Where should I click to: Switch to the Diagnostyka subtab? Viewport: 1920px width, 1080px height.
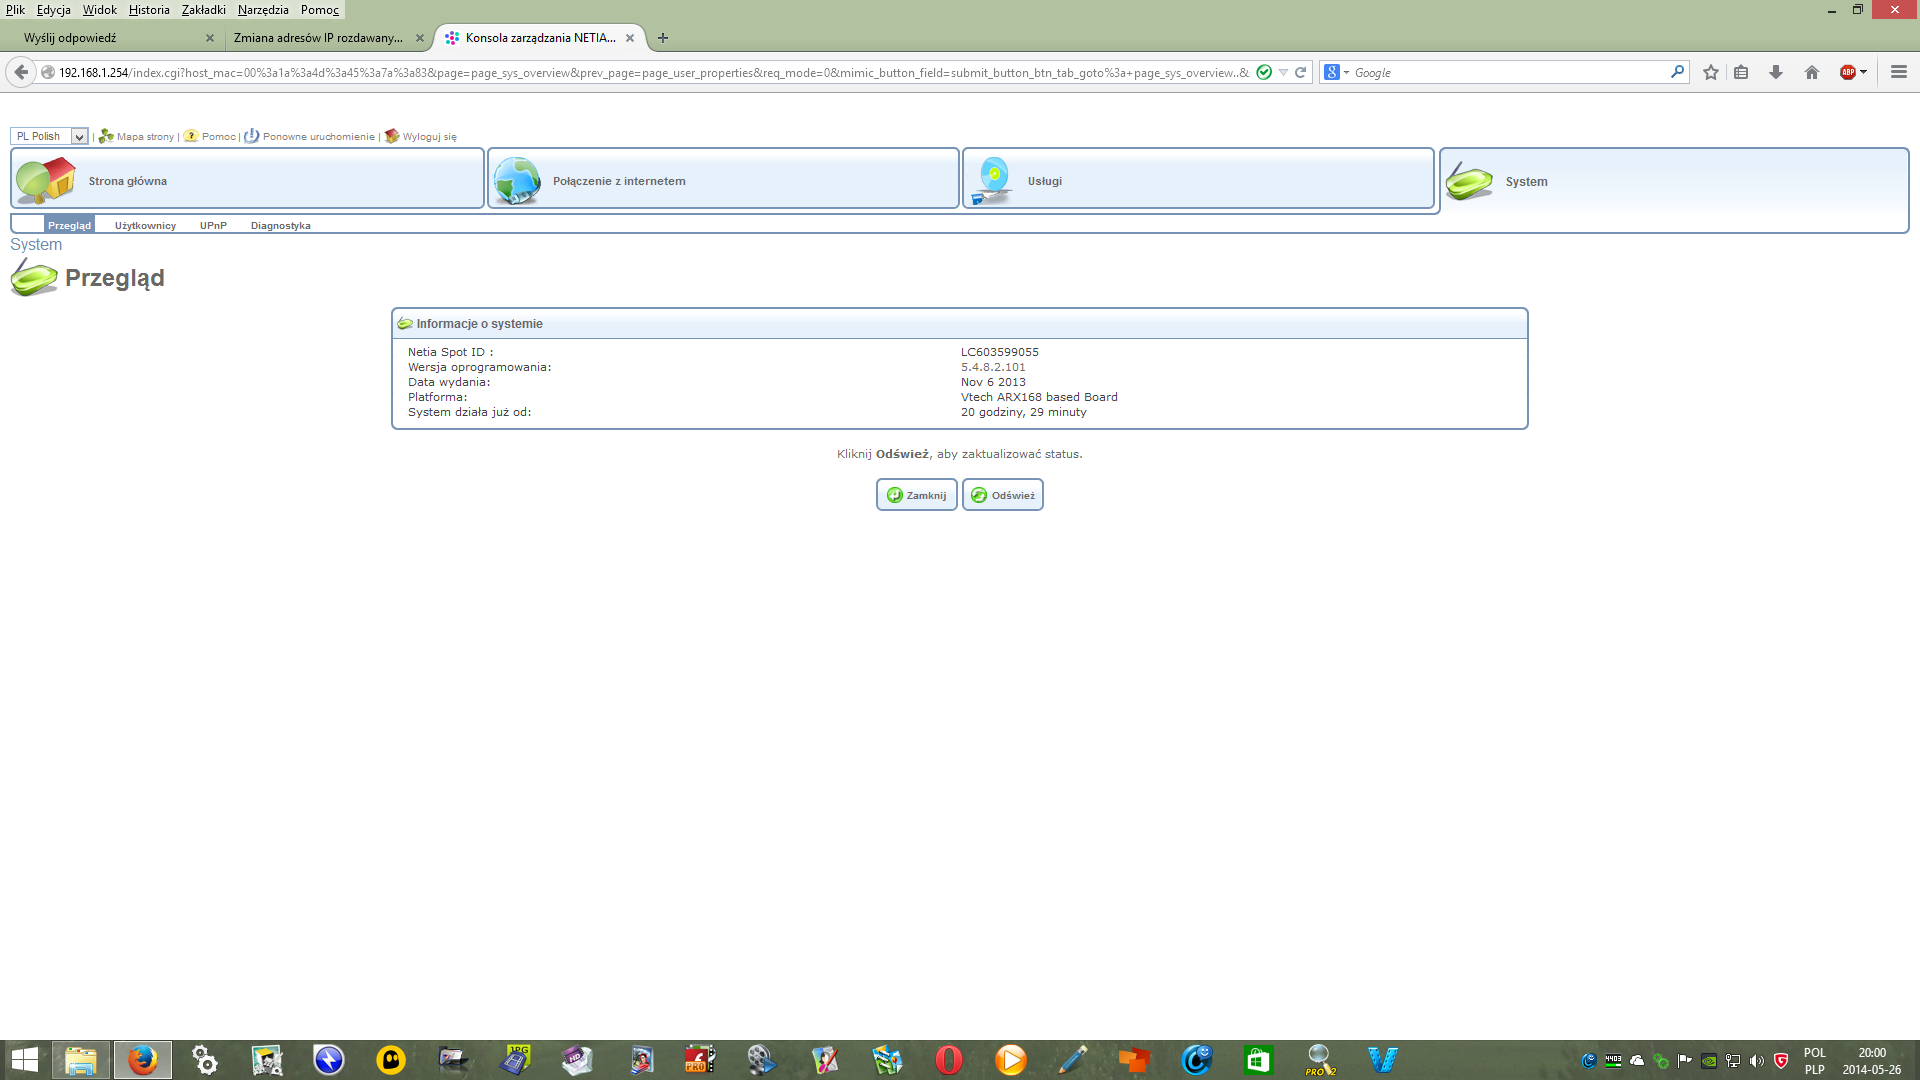point(280,225)
